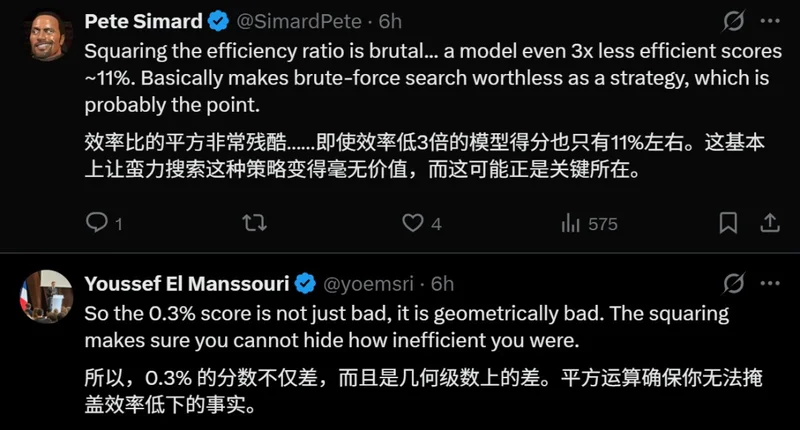Click Pete Simard's blue verified badge

[x=219, y=21]
